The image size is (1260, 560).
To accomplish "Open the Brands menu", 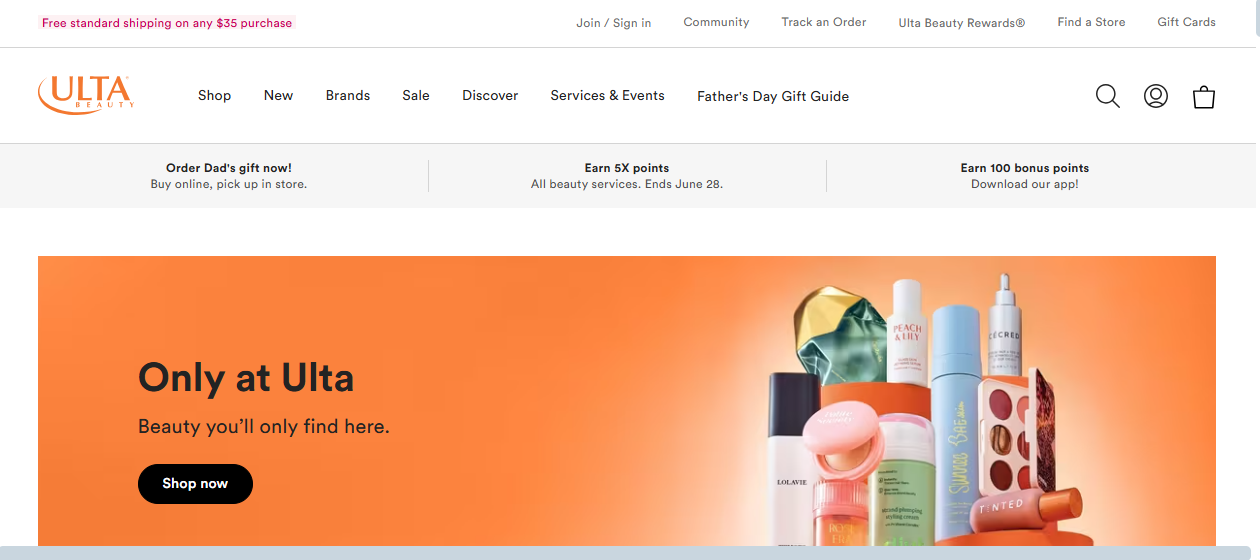I will [348, 96].
